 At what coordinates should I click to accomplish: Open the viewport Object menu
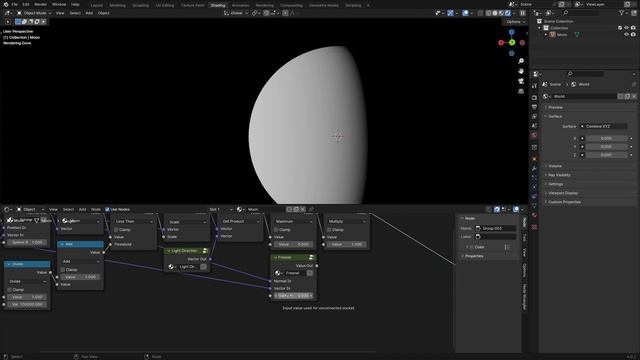(104, 13)
